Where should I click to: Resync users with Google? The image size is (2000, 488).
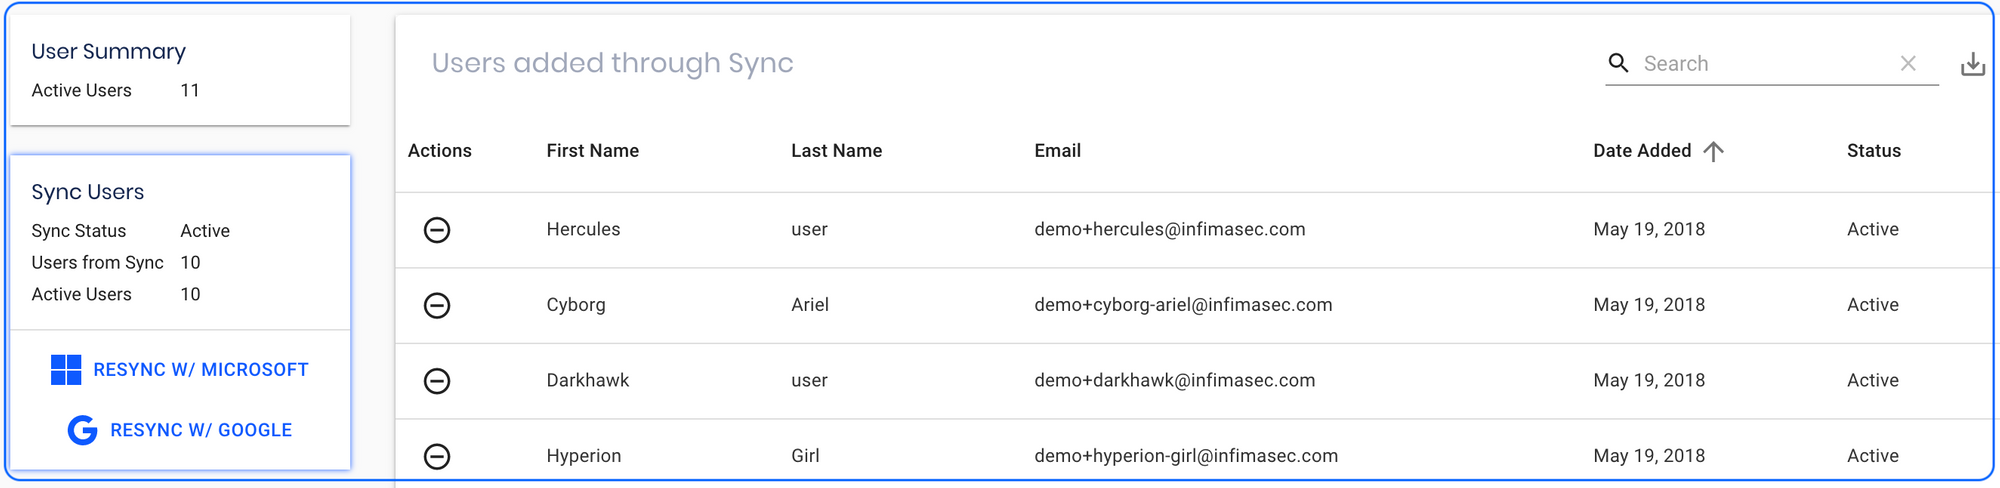pyautogui.click(x=200, y=430)
